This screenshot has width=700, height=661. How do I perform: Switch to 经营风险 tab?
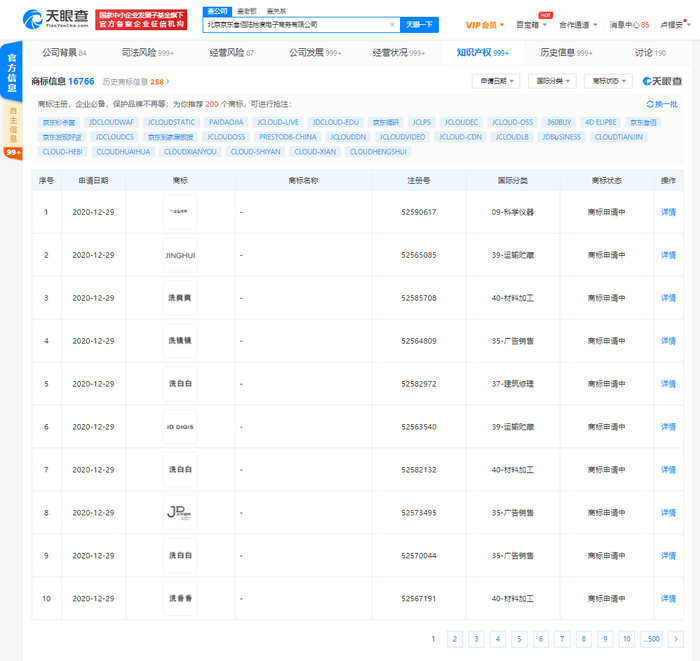tap(231, 53)
